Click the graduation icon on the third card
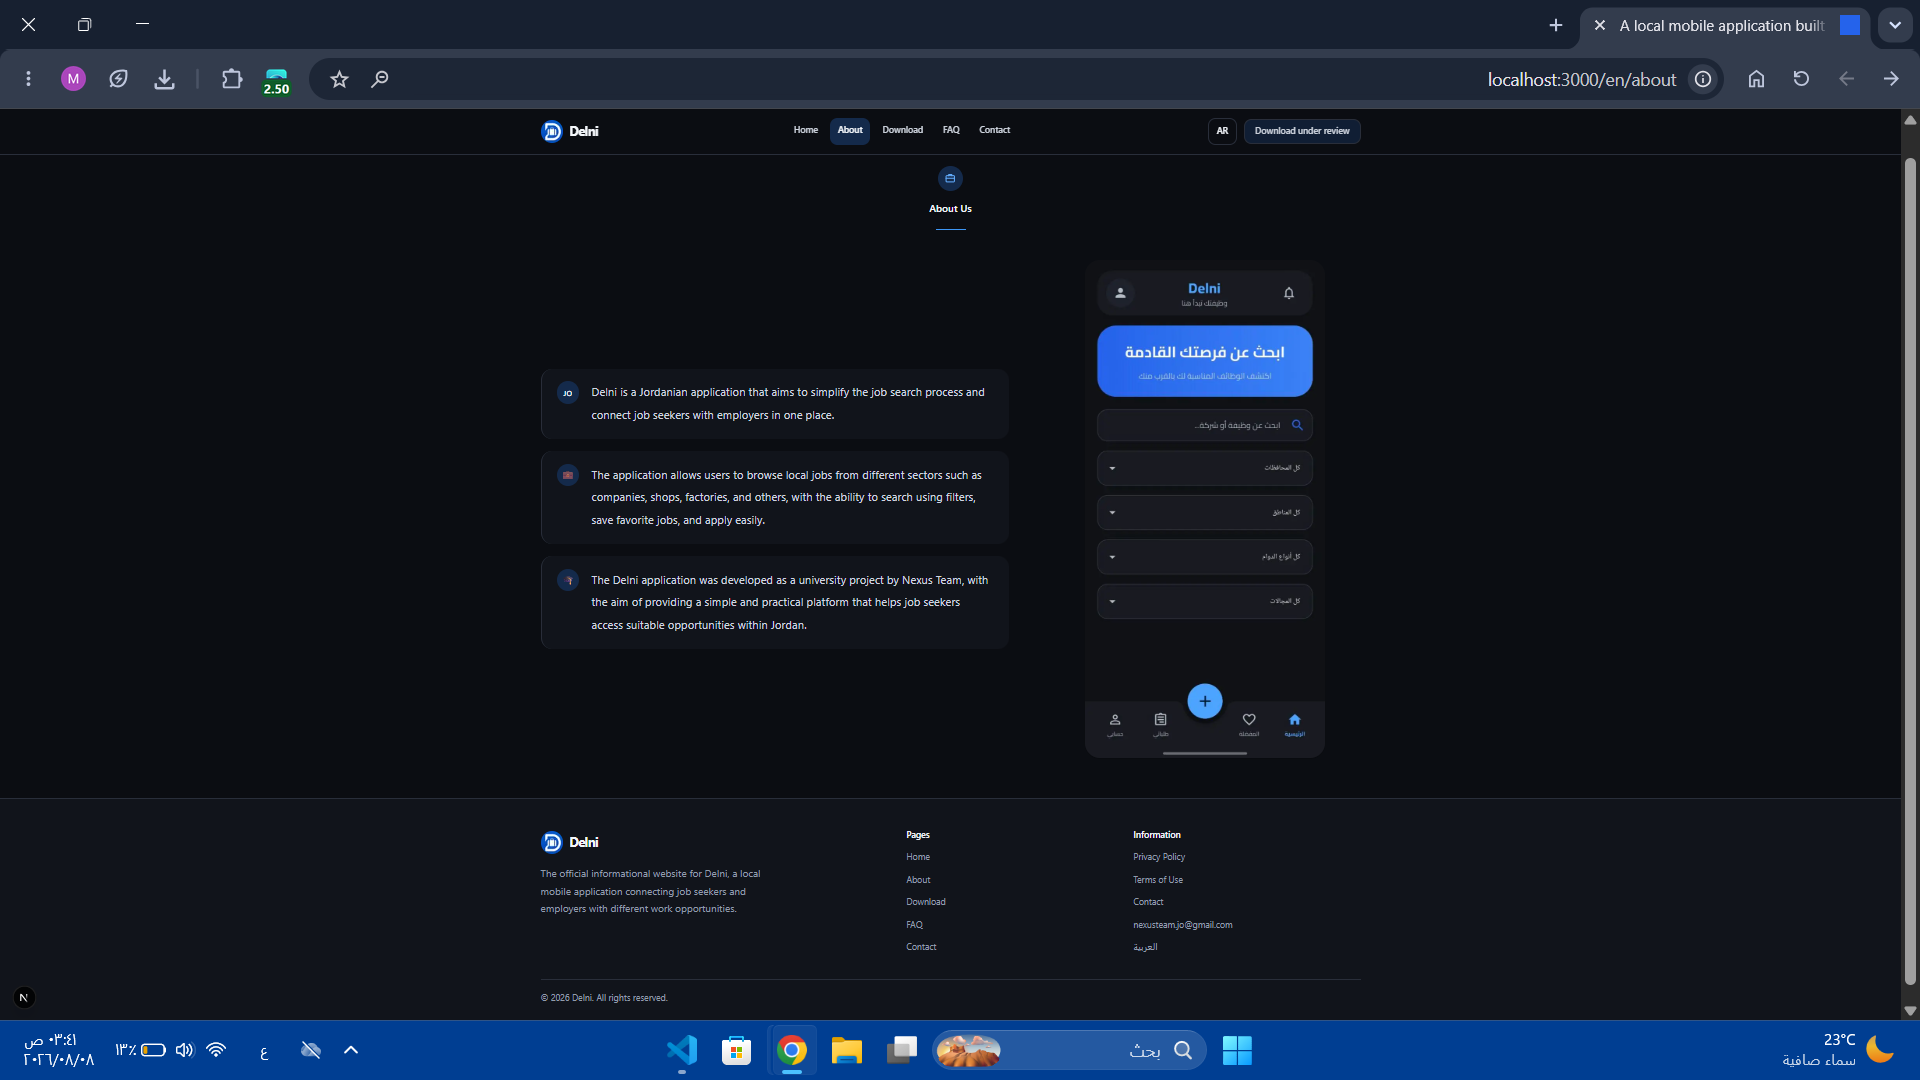Image resolution: width=1920 pixels, height=1080 pixels. 568,580
